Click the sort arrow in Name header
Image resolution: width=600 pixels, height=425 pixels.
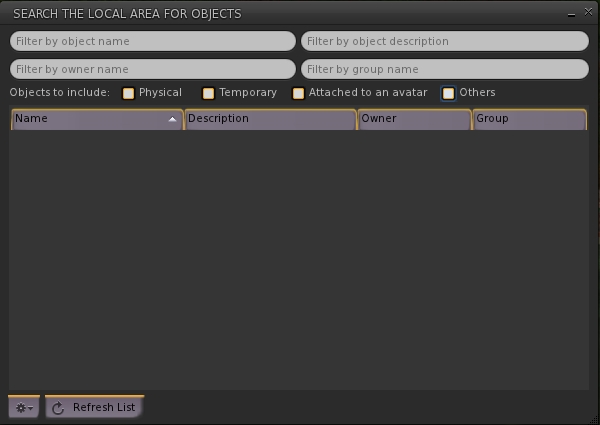(x=173, y=119)
